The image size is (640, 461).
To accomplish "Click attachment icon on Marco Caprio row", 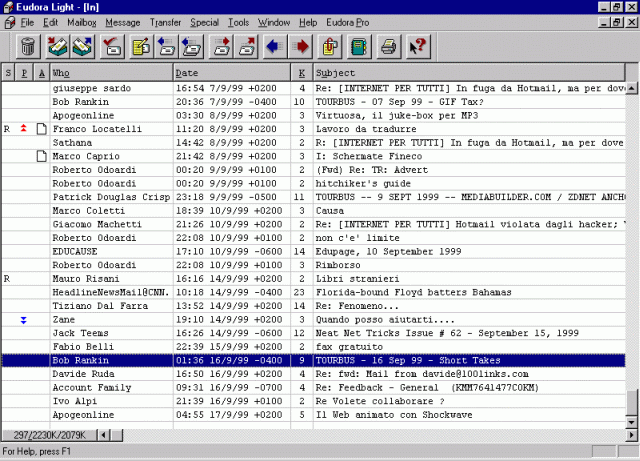I will click(x=41, y=156).
